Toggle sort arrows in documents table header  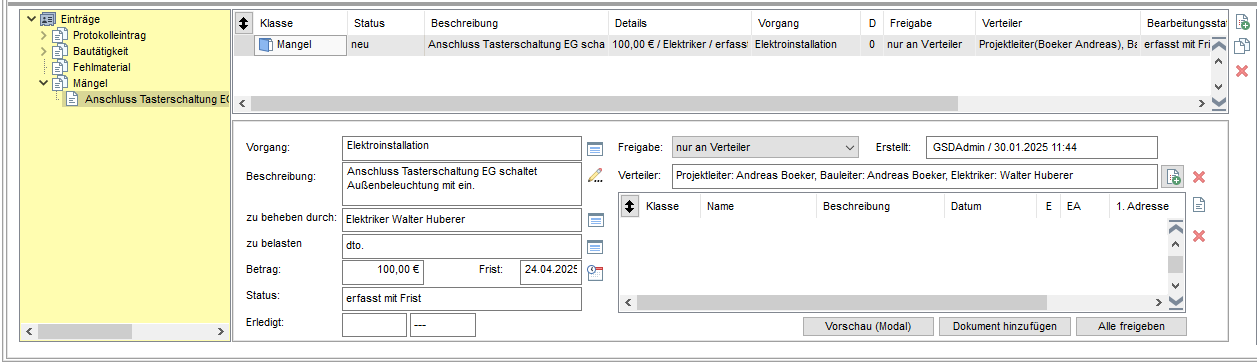[629, 206]
